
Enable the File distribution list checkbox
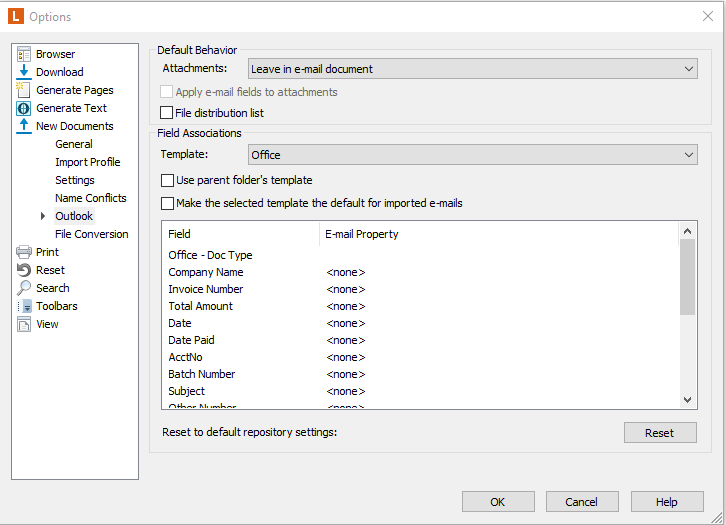tap(167, 113)
